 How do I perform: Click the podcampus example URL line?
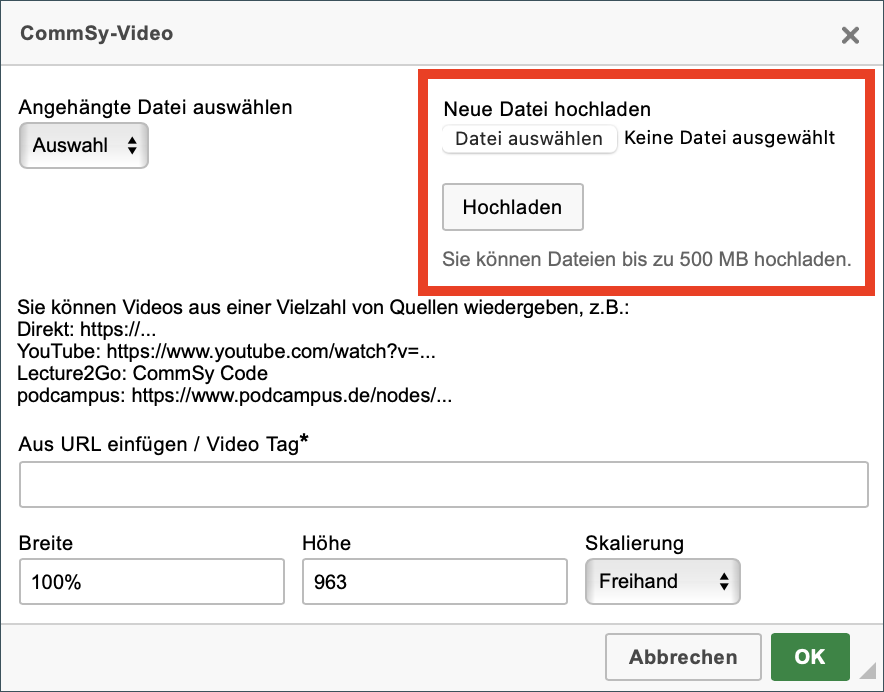235,395
